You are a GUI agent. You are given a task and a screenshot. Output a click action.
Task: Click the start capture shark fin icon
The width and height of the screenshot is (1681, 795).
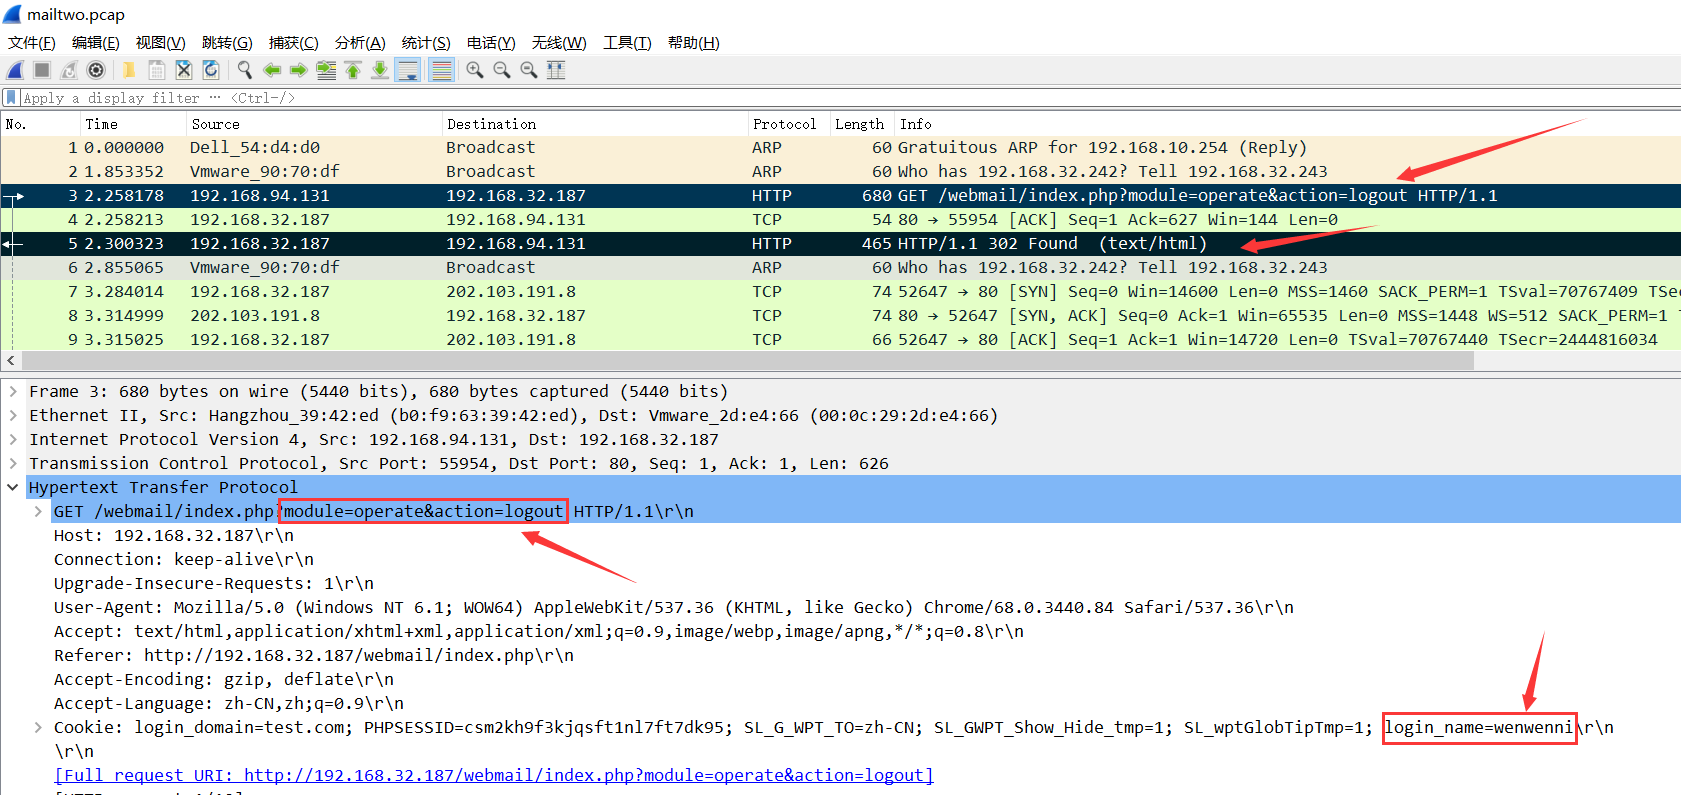pos(15,70)
